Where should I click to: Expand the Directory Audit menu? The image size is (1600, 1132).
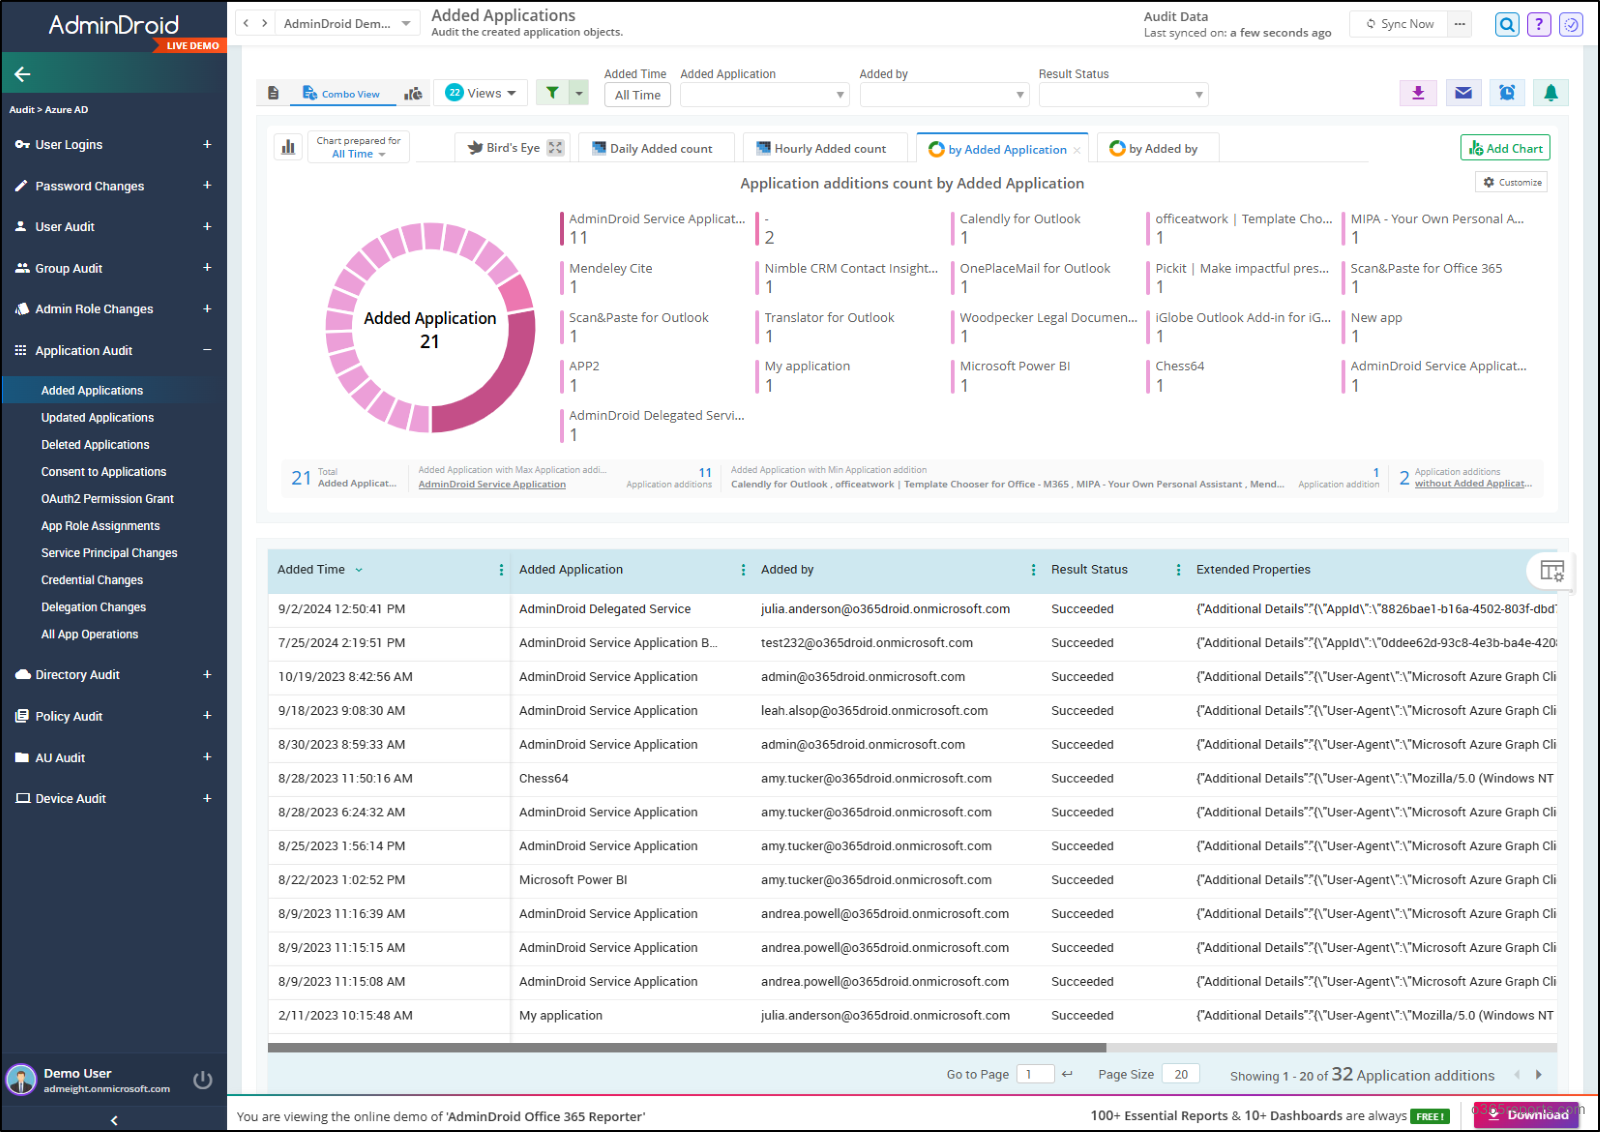[207, 675]
